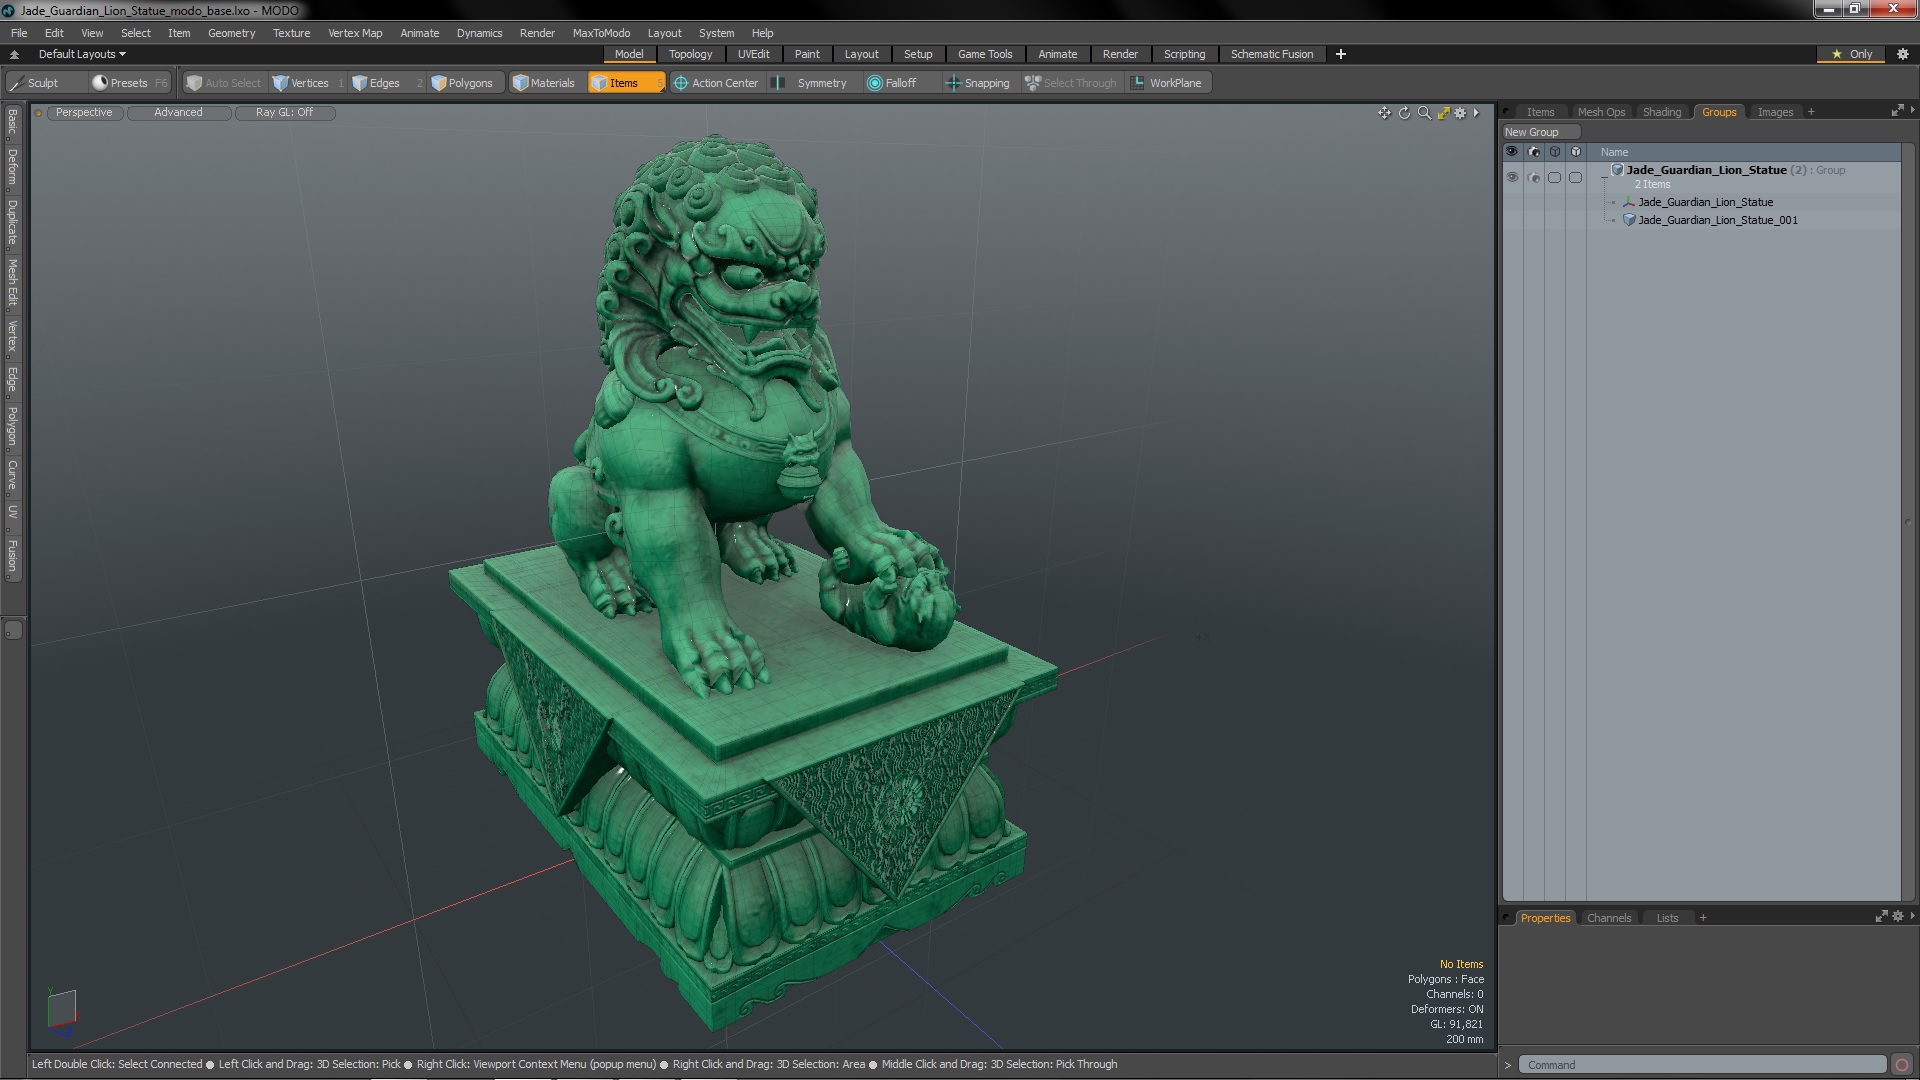Open the Basic vertical sidebar tab
The image size is (1920, 1080).
tap(12, 122)
